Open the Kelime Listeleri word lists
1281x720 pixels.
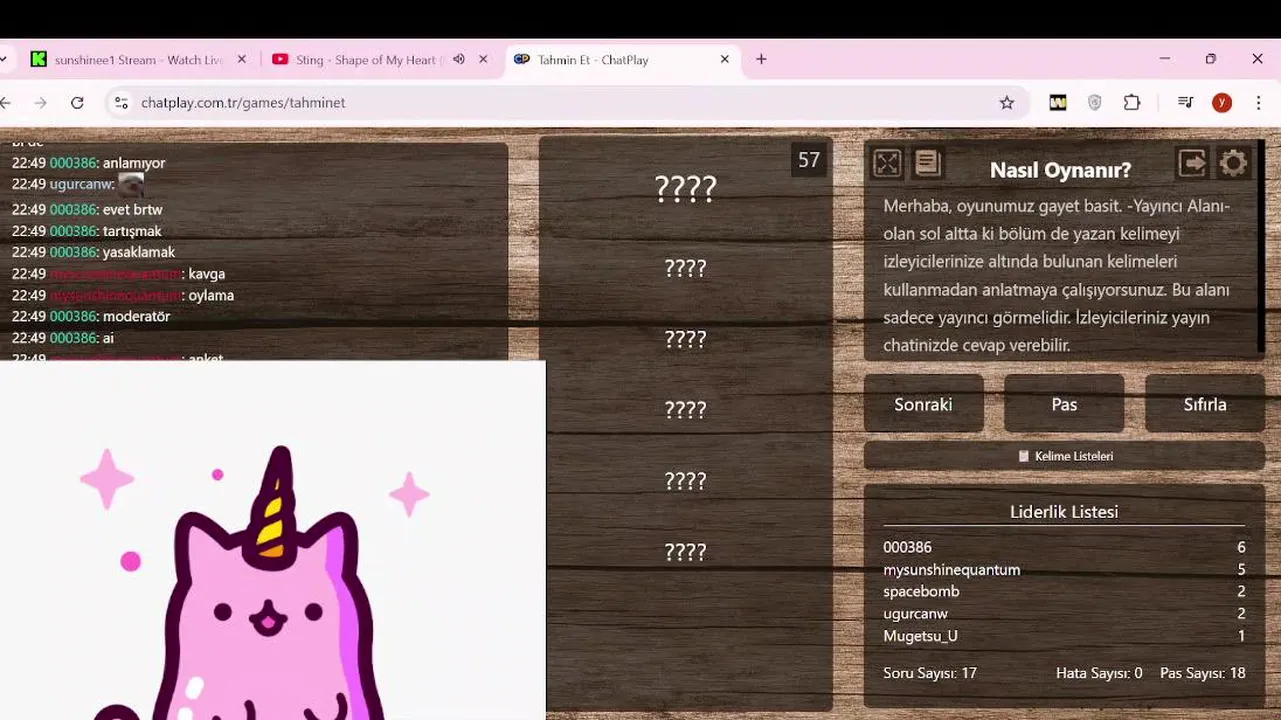pyautogui.click(x=1064, y=456)
